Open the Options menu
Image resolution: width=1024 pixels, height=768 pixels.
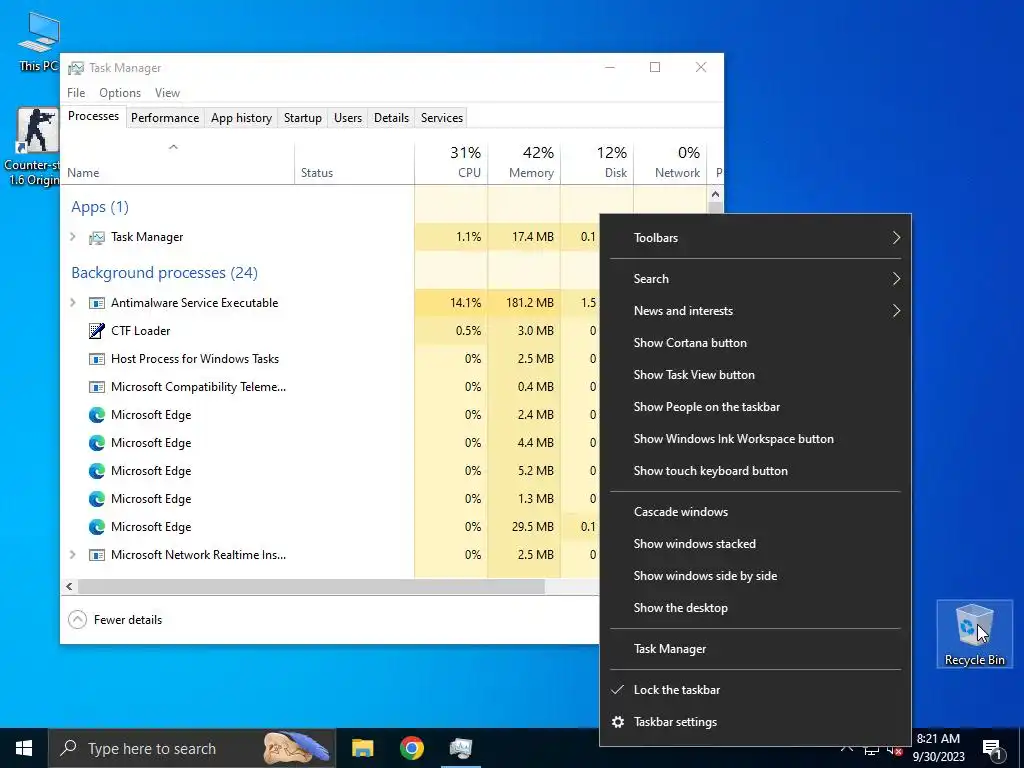(120, 93)
